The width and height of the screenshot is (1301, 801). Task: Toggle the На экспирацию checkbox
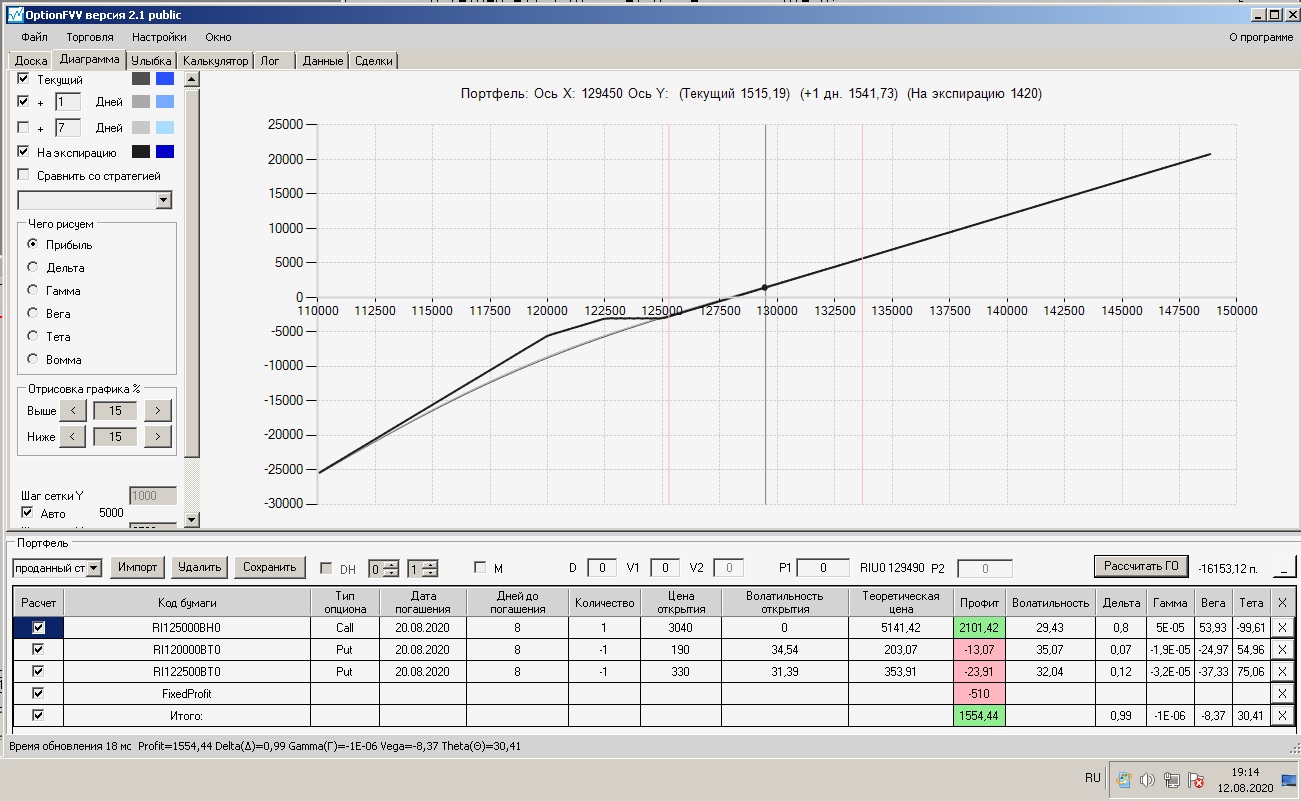tap(23, 153)
